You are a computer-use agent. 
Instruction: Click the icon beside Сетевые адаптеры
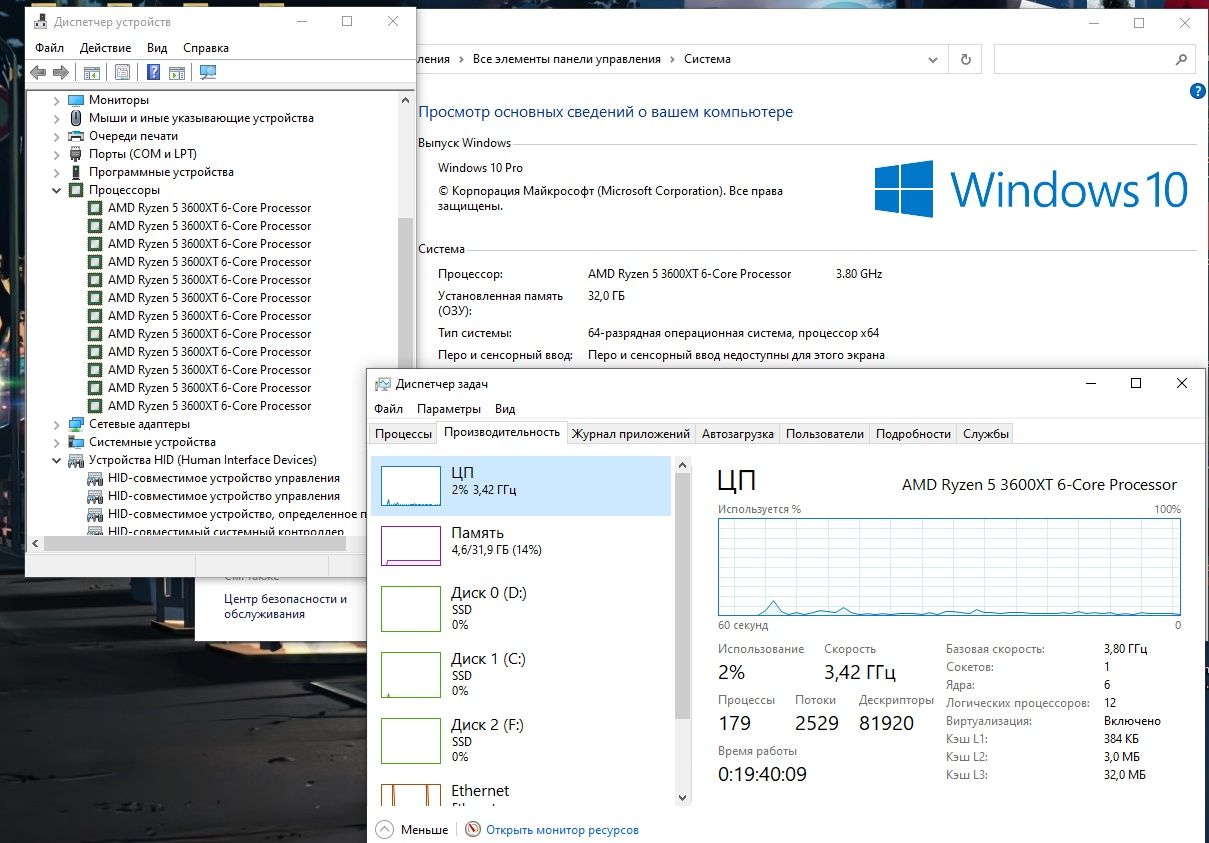(x=76, y=424)
